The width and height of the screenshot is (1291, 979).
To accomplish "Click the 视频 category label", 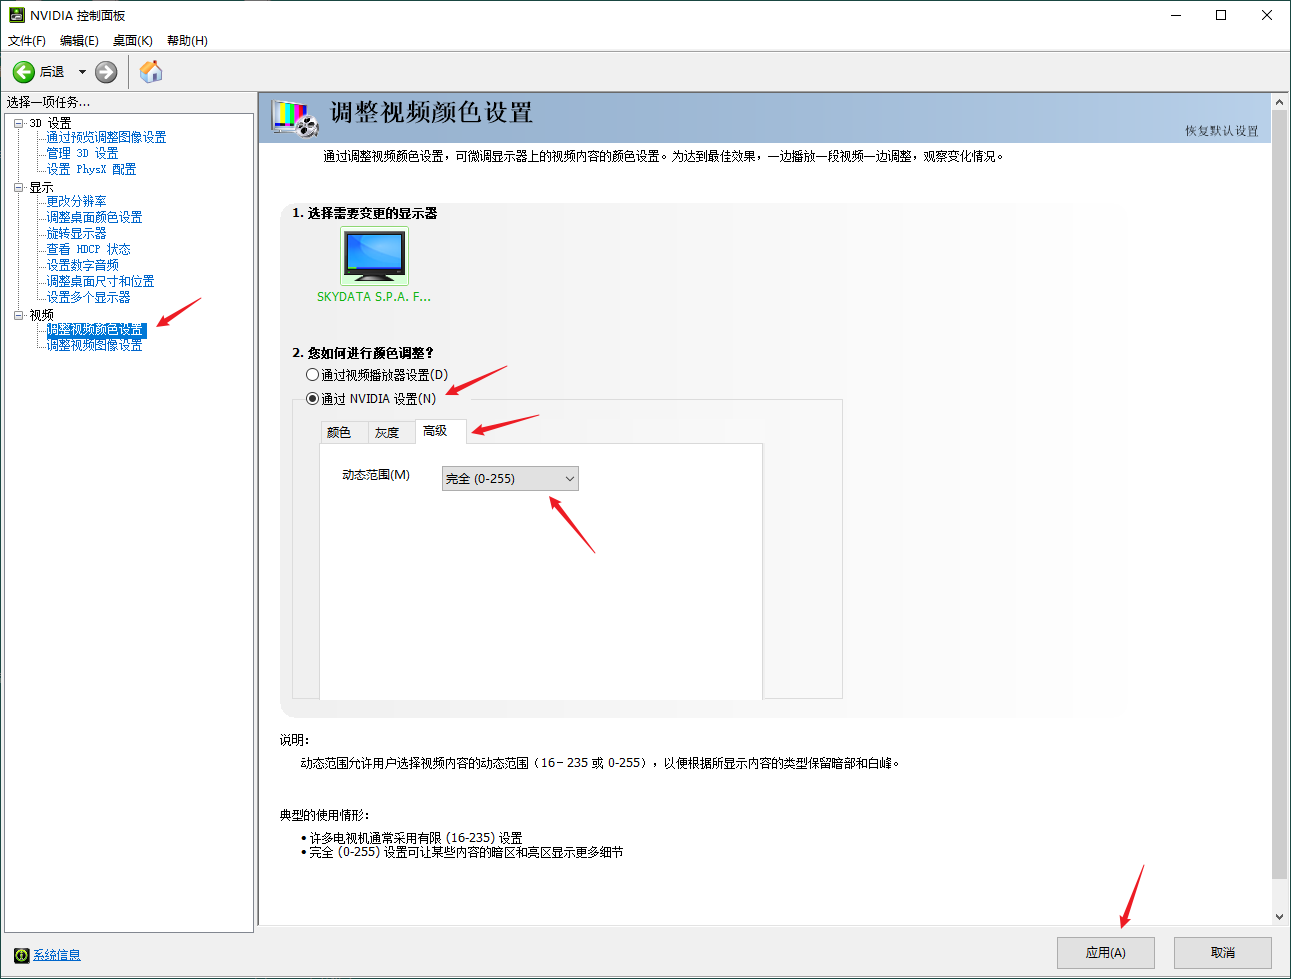I will [x=41, y=315].
